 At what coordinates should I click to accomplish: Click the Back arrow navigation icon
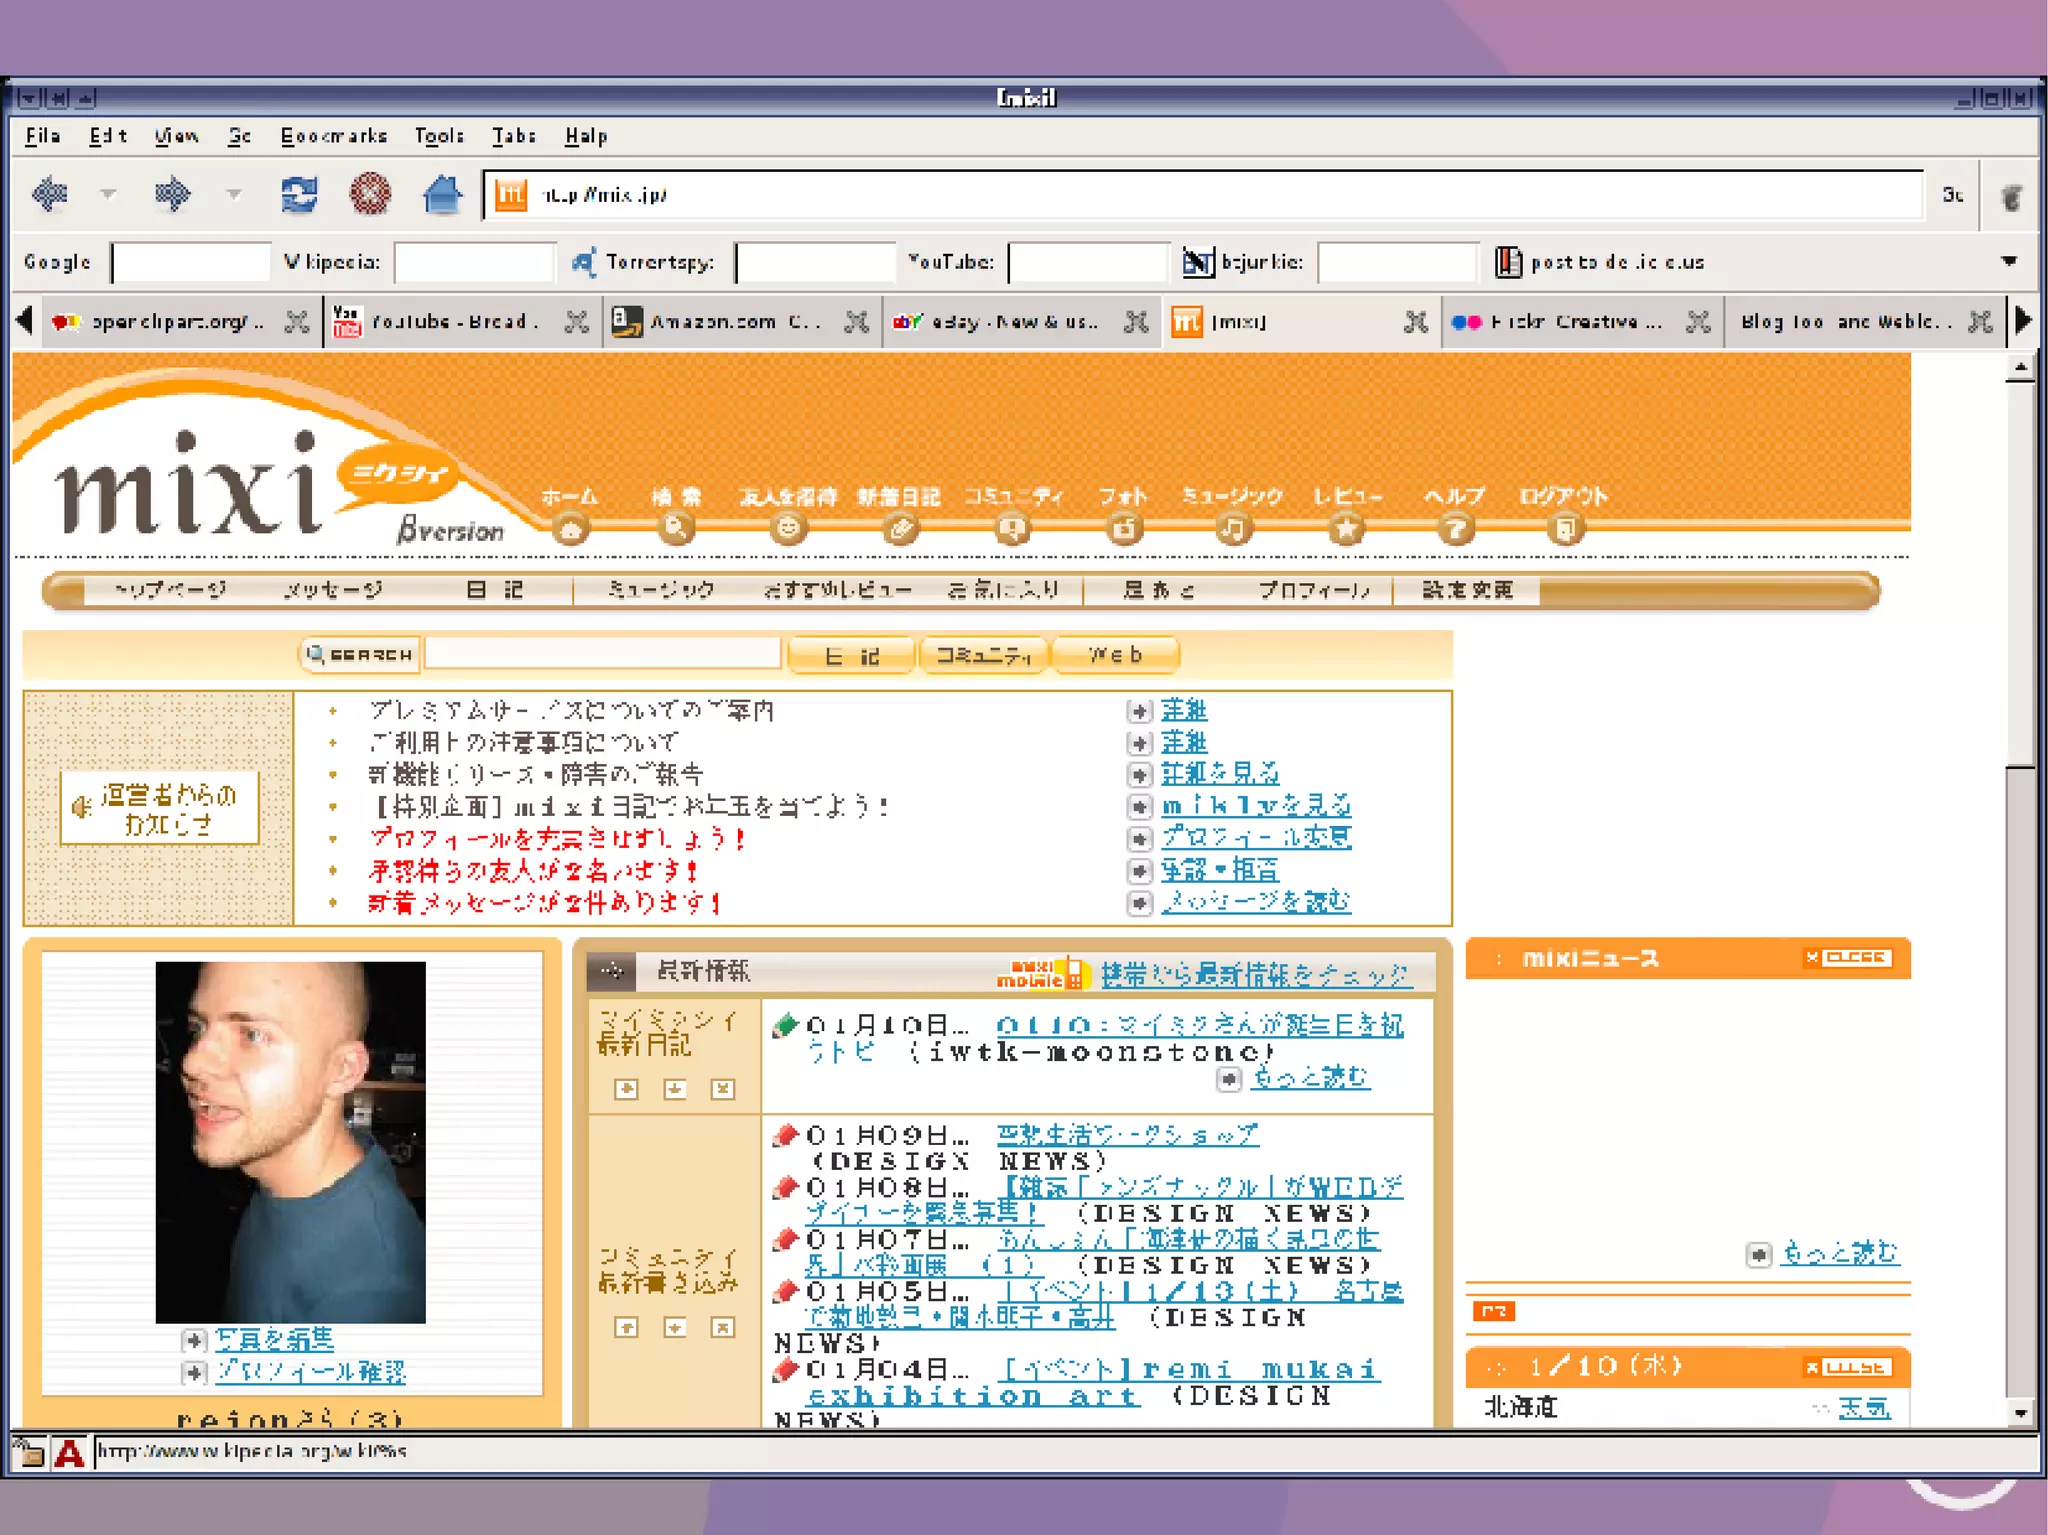click(49, 194)
